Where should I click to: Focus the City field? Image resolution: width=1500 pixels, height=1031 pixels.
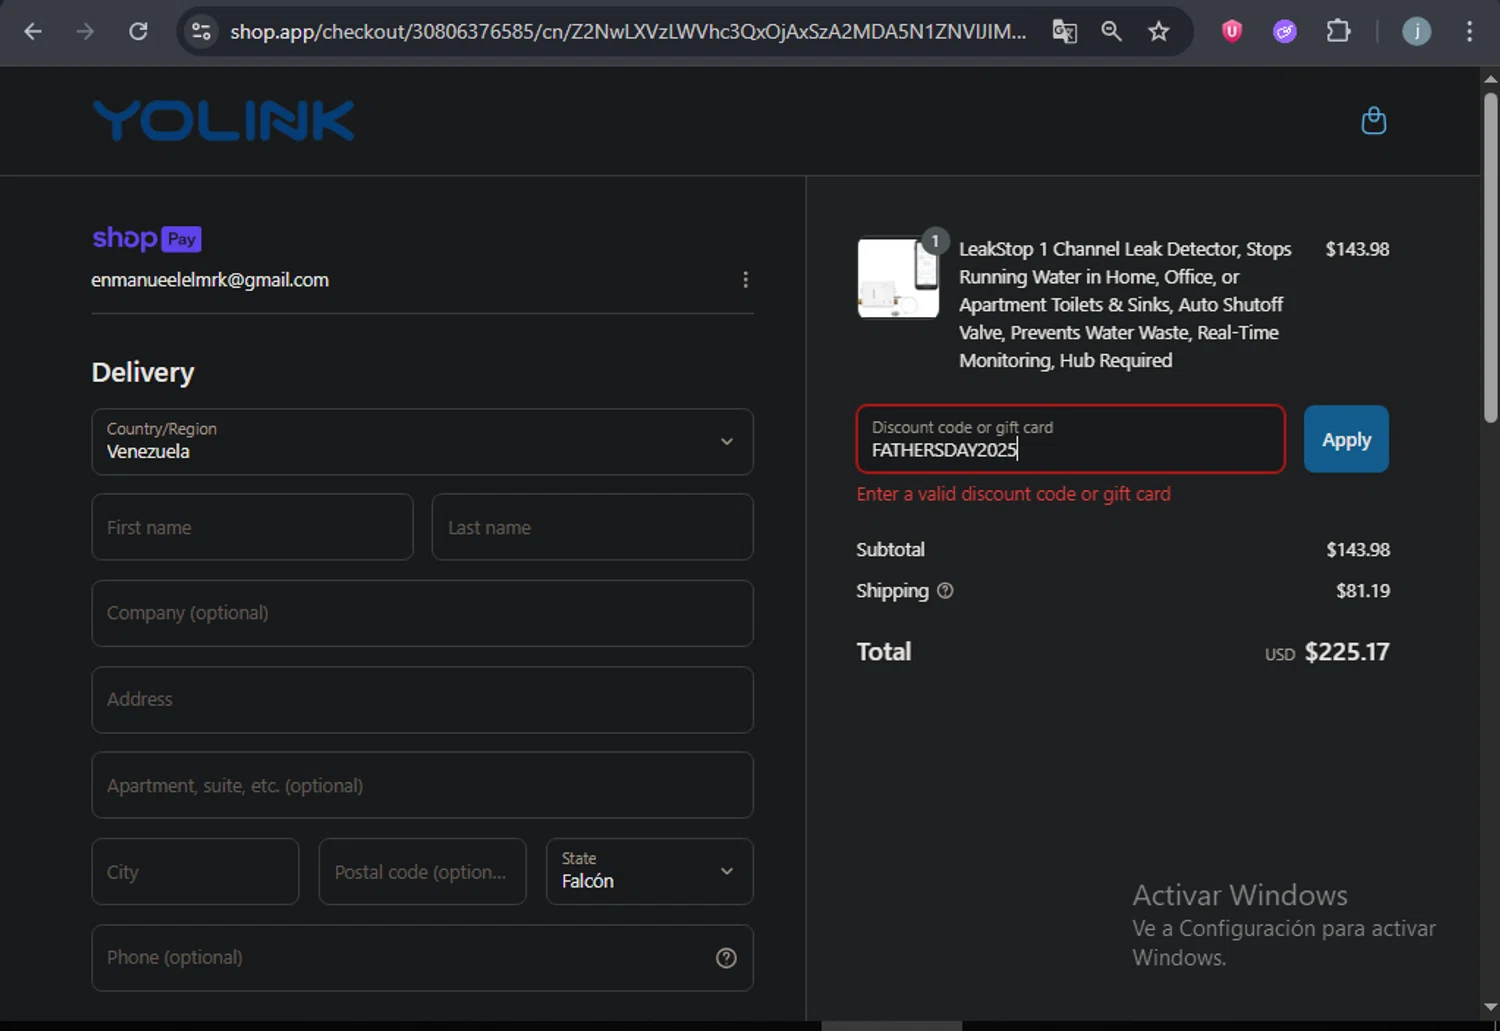[195, 871]
